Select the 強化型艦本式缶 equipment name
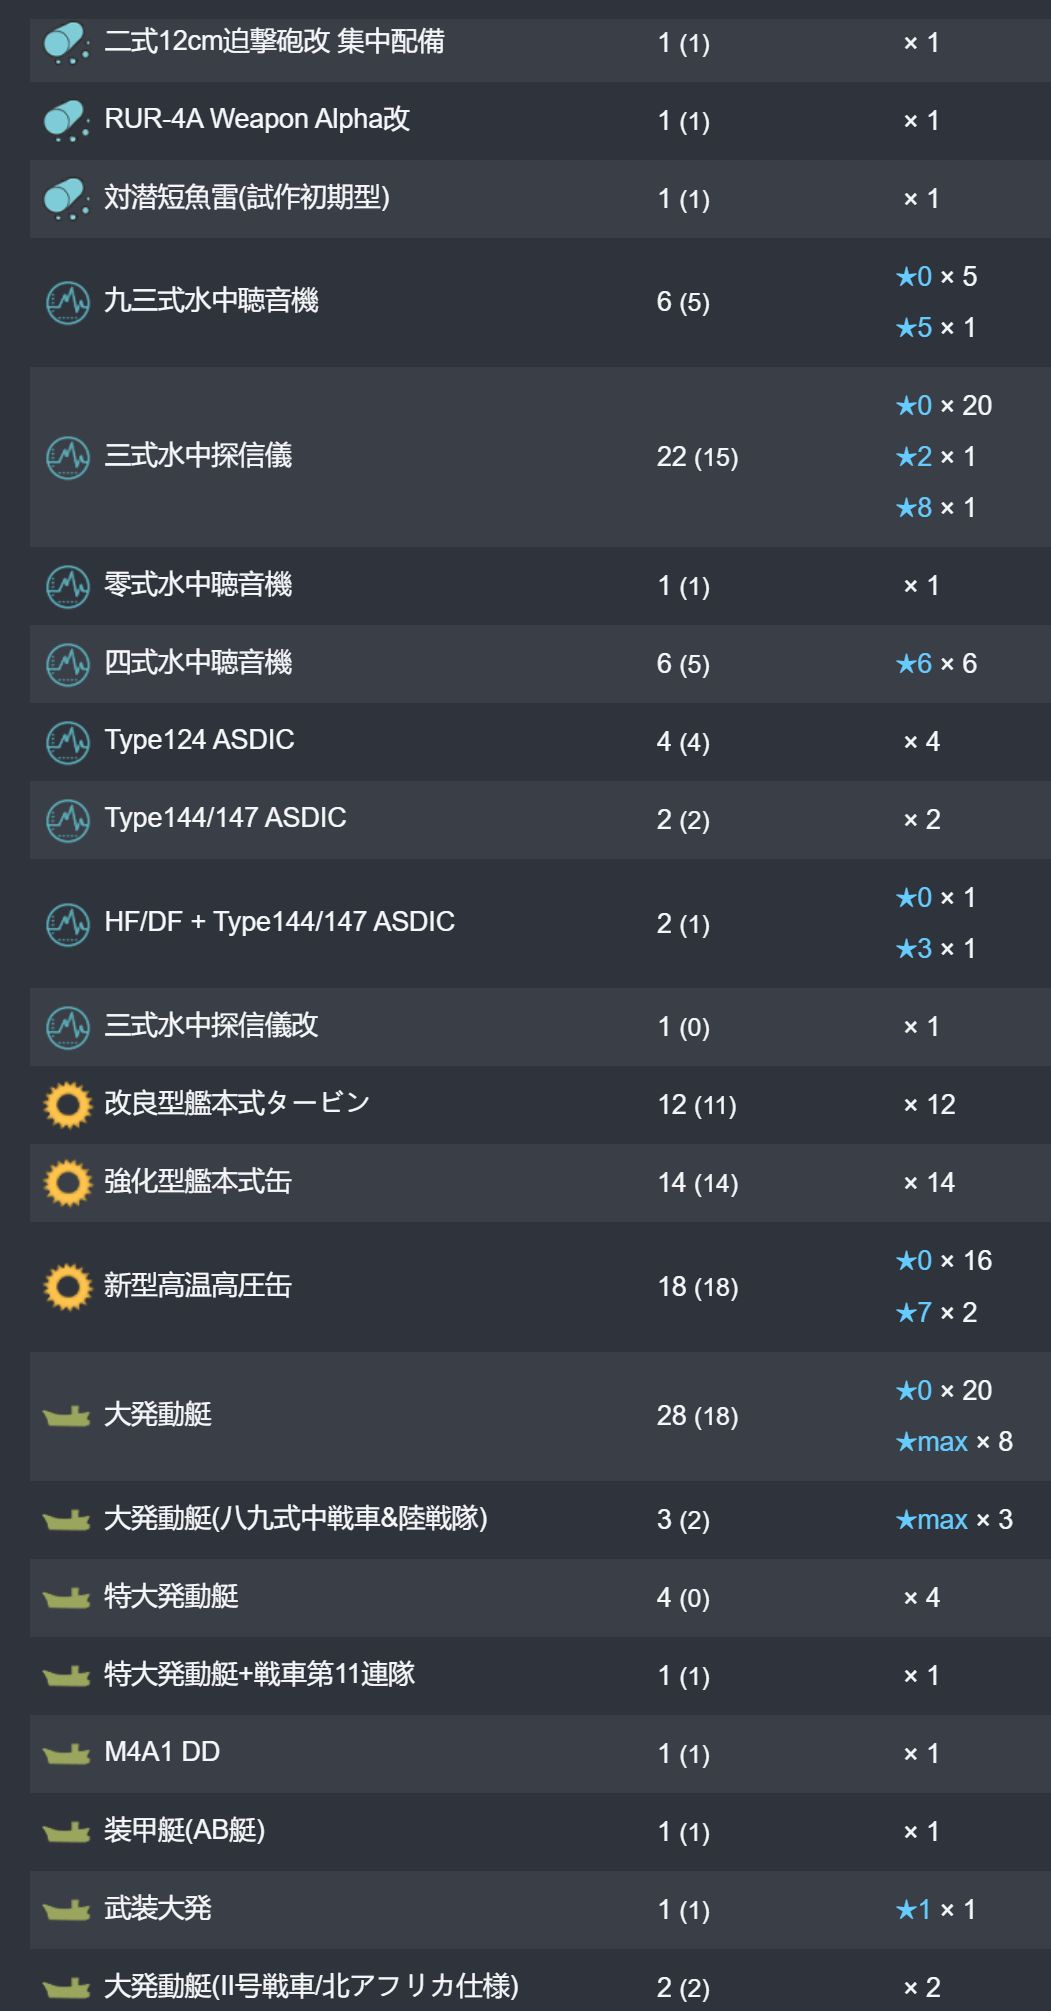Image resolution: width=1051 pixels, height=2011 pixels. coord(198,1182)
